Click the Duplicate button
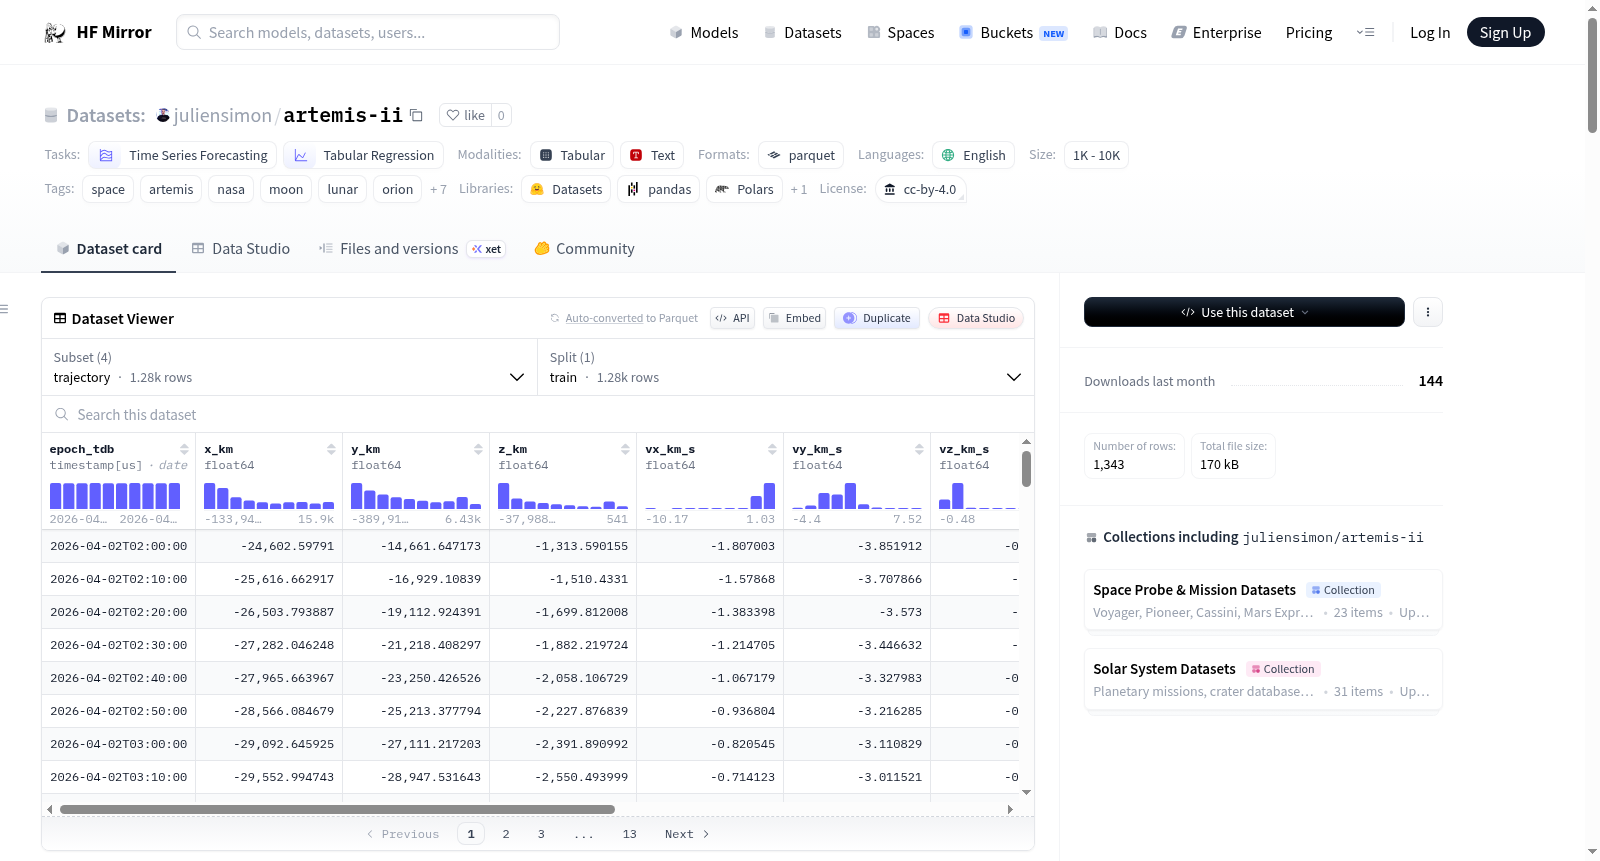Screen dimensions: 1600x861 tap(877, 318)
